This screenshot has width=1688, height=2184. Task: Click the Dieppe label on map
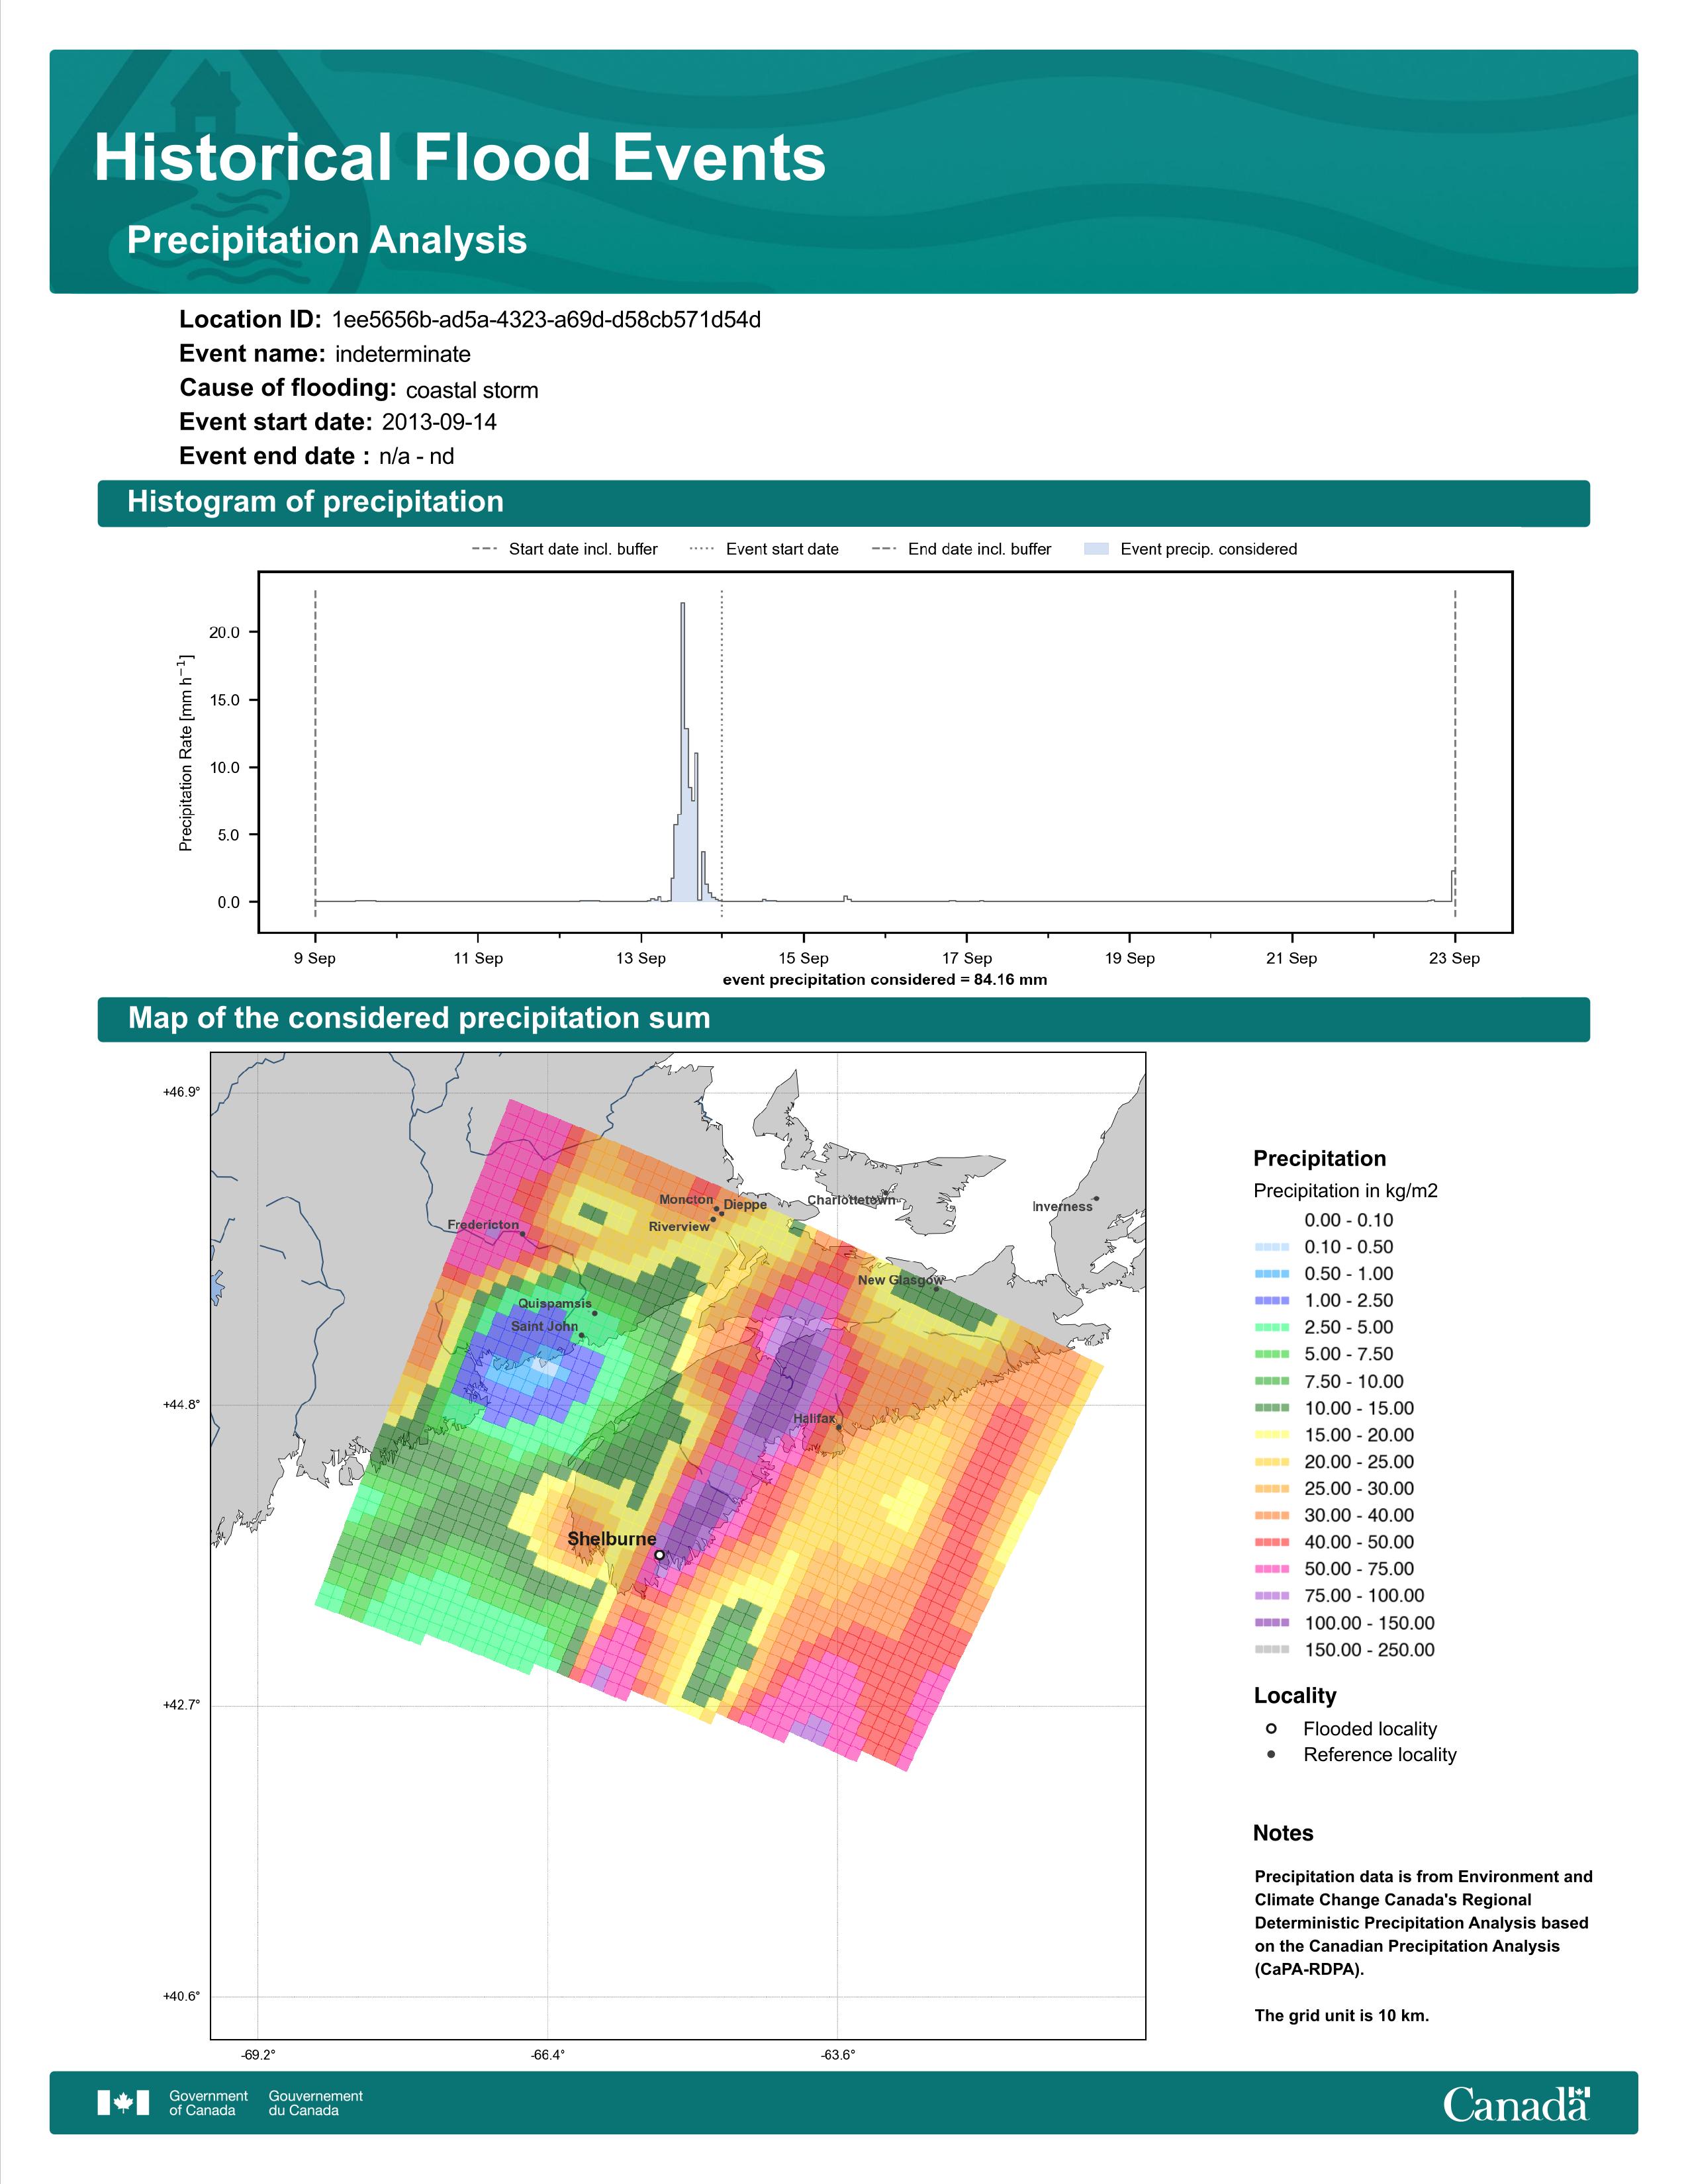(745, 1205)
